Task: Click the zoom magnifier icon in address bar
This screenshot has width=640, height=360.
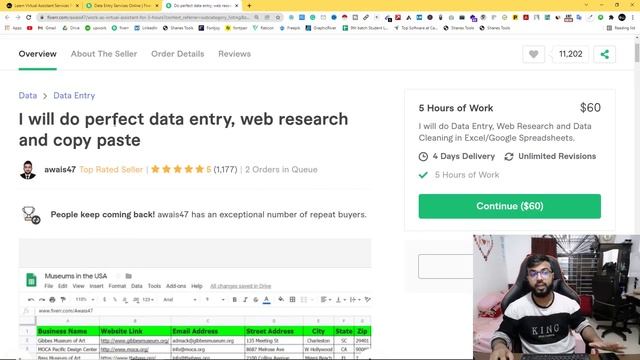Action: 256,18
